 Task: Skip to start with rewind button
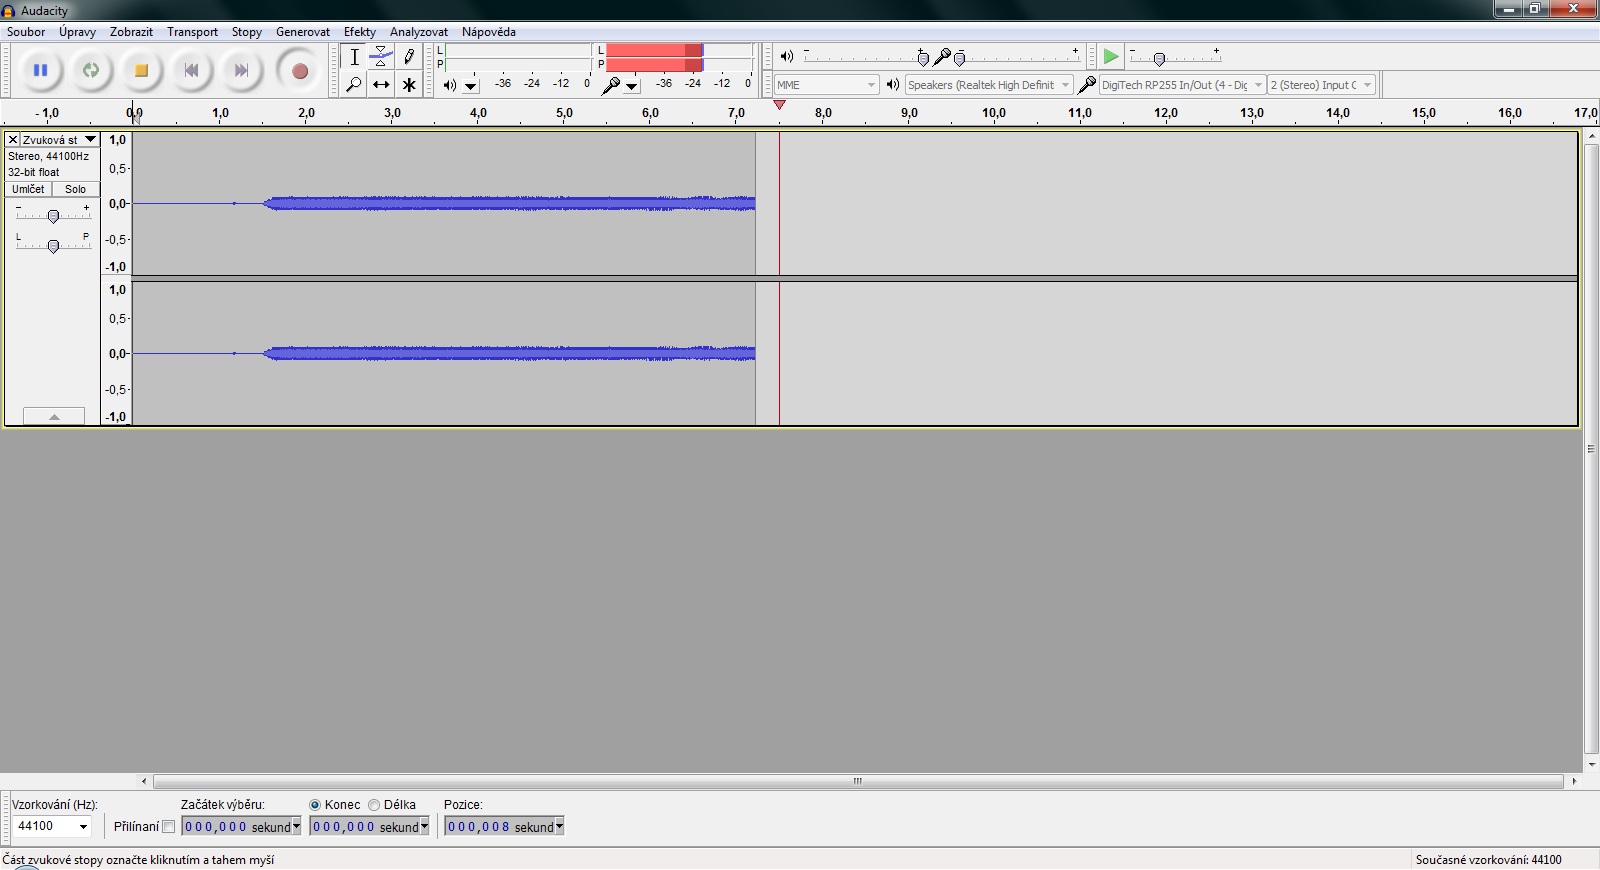pyautogui.click(x=191, y=71)
